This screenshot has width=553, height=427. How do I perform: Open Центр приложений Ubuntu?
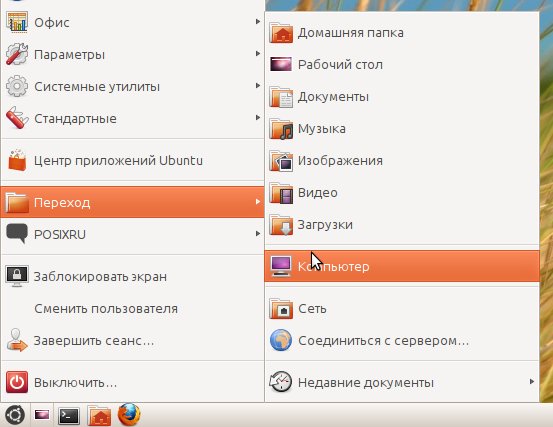tap(133, 160)
